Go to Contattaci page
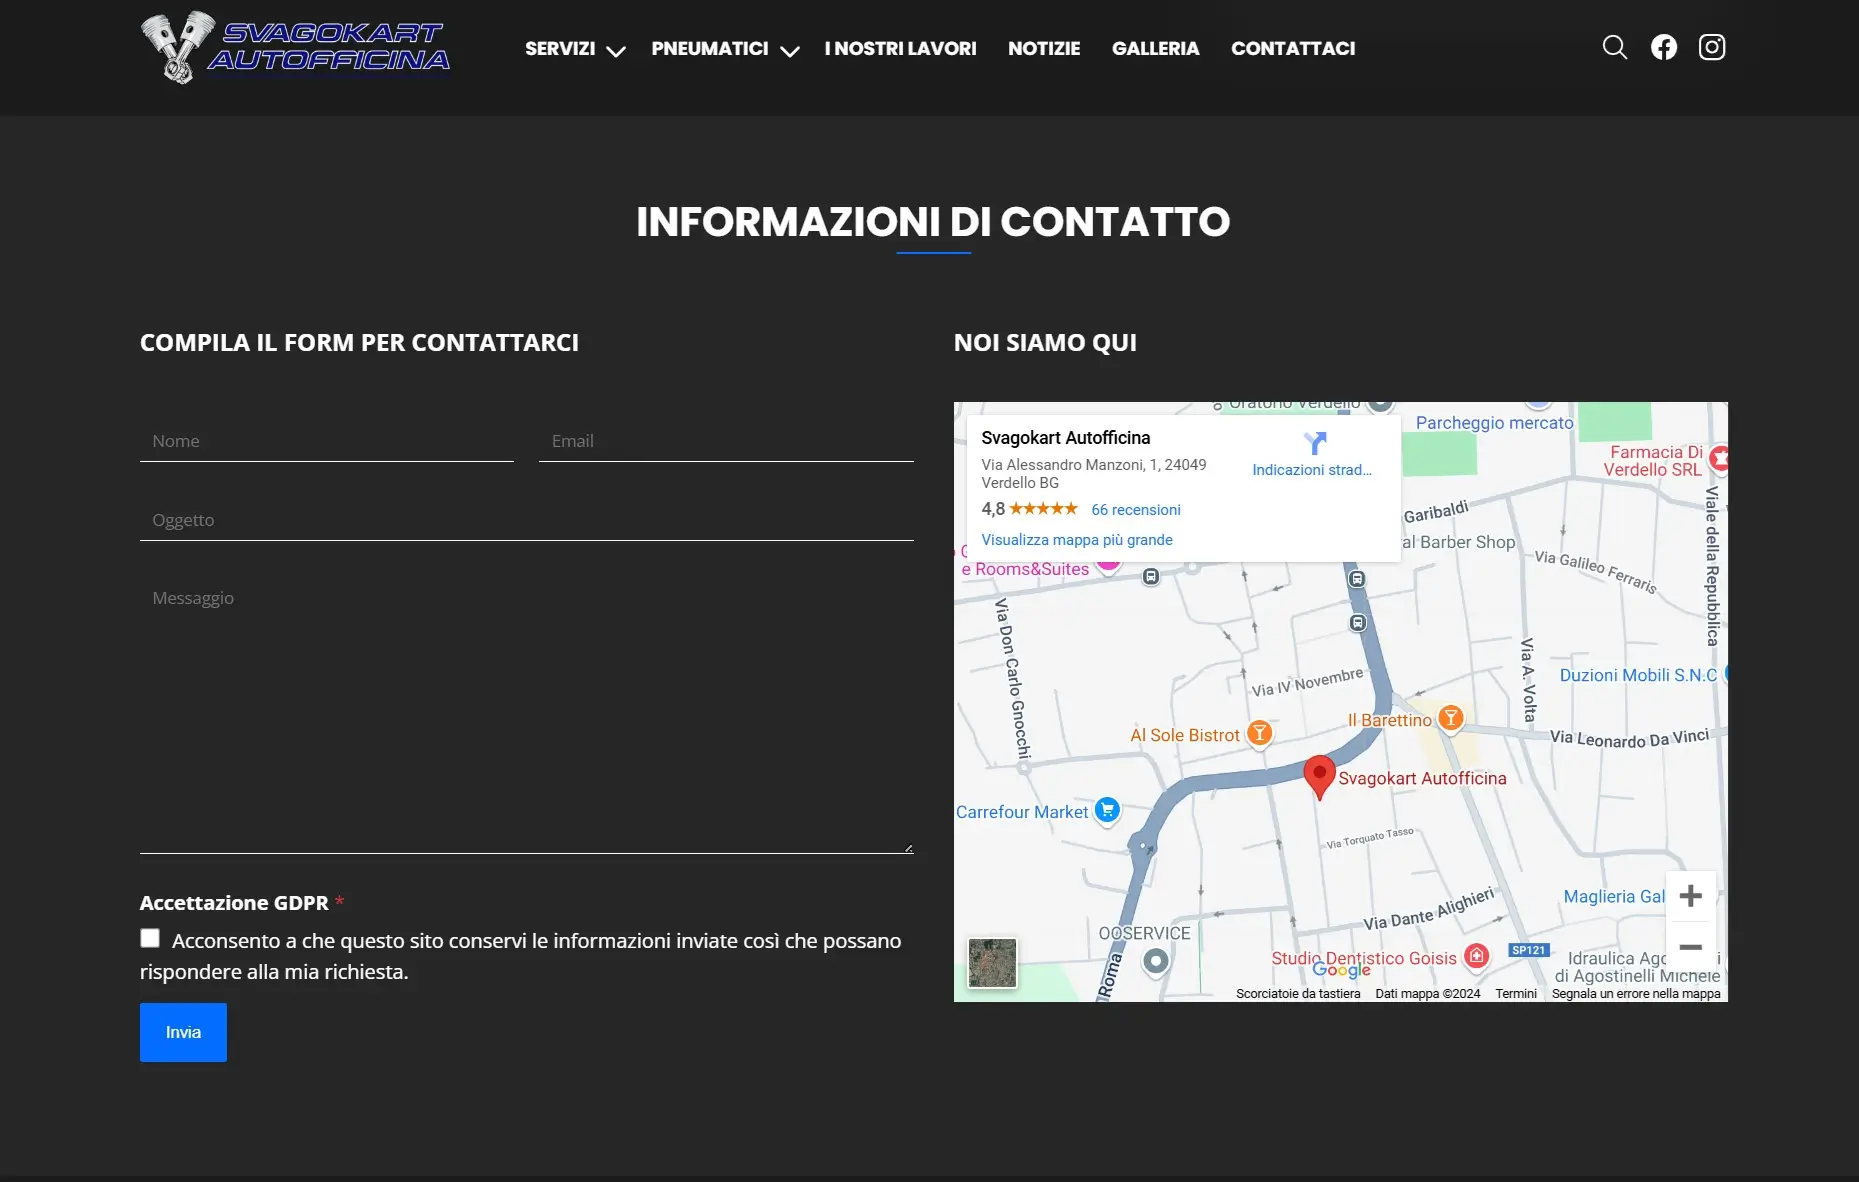 [x=1293, y=48]
